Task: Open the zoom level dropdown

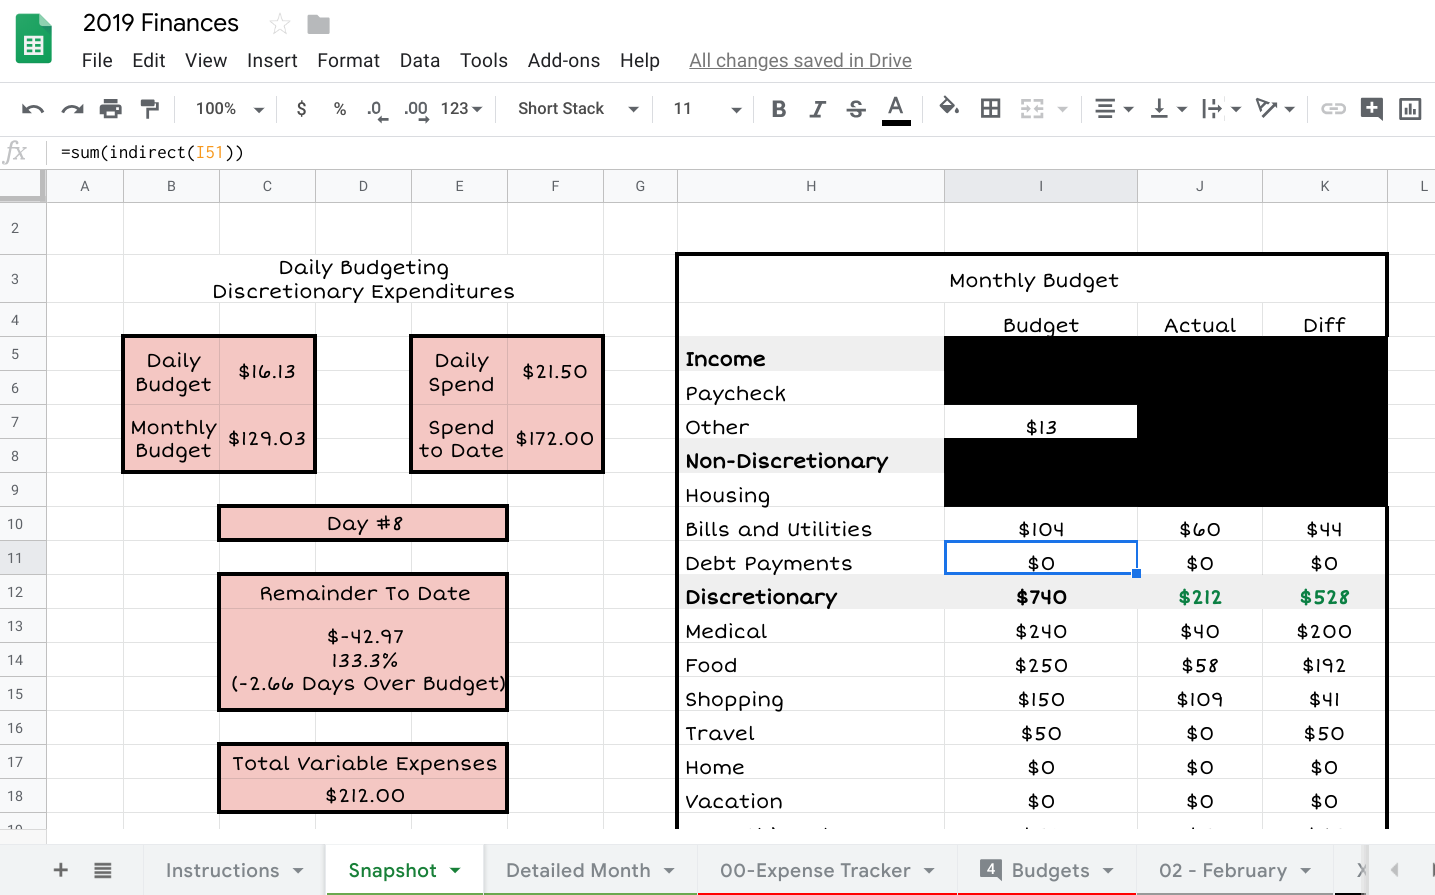Action: [229, 109]
